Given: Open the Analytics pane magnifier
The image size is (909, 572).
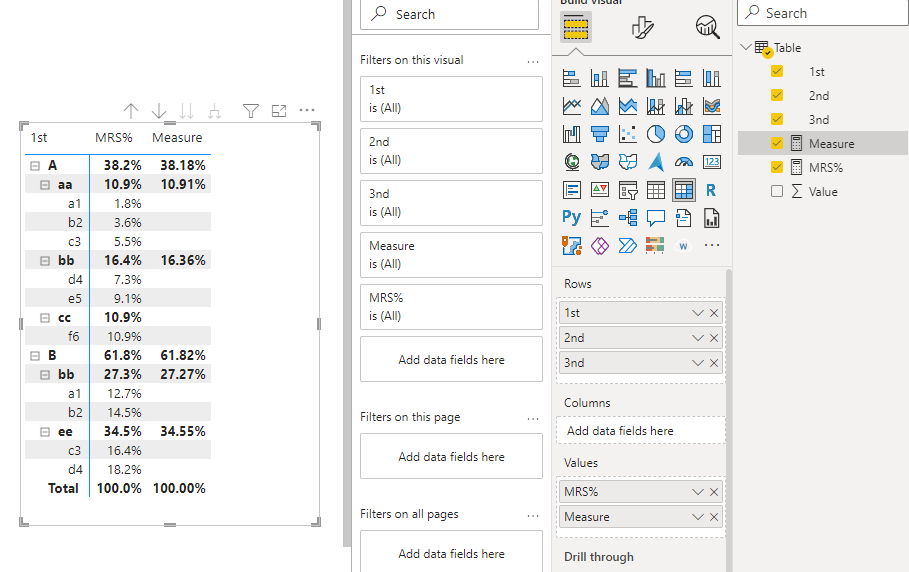Looking at the screenshot, I should [x=707, y=27].
